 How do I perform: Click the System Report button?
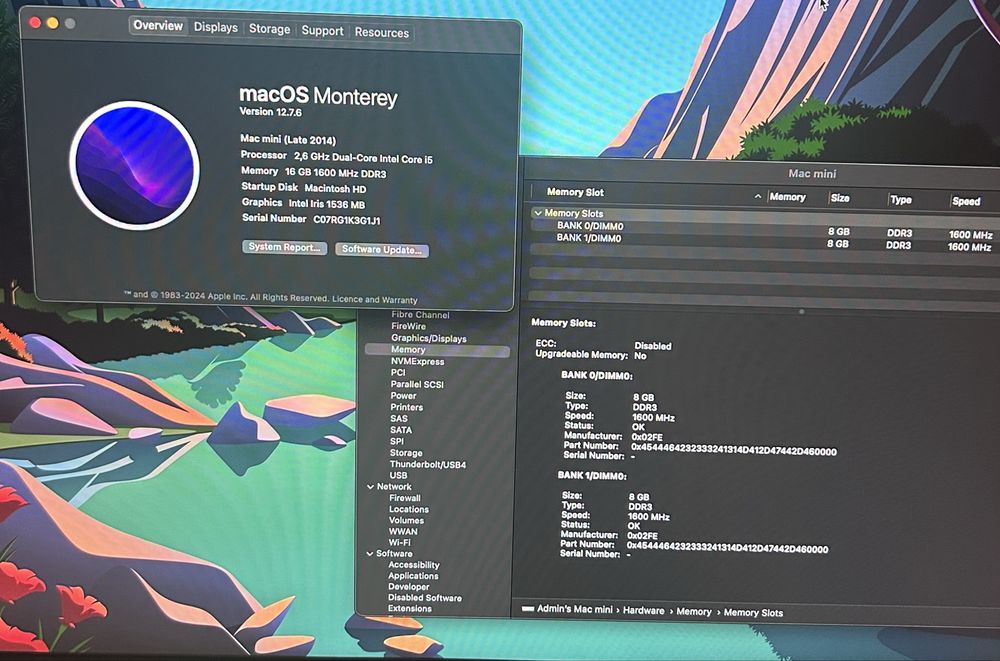[x=284, y=248]
